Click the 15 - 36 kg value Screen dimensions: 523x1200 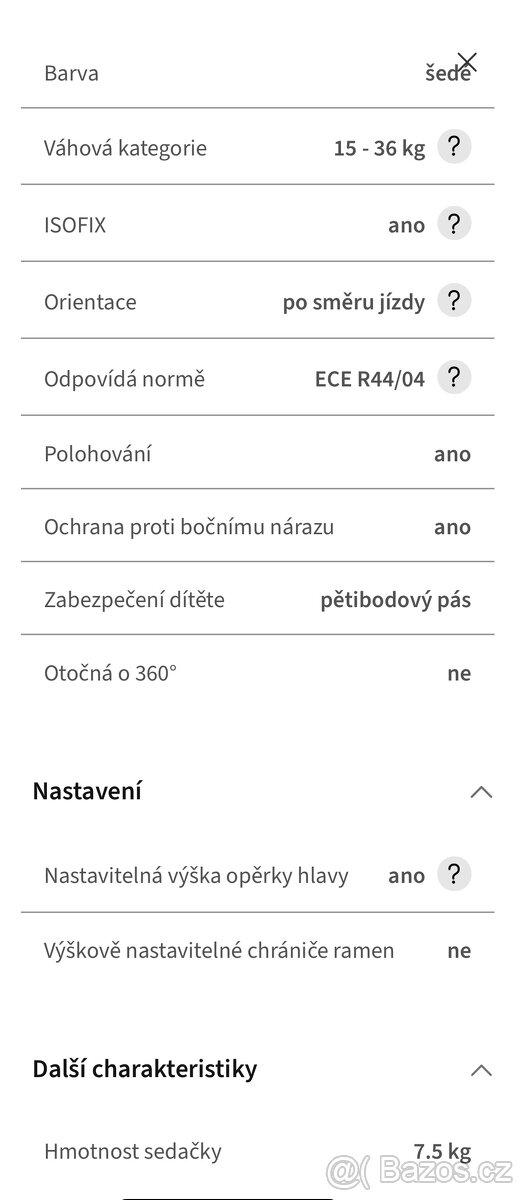point(379,149)
